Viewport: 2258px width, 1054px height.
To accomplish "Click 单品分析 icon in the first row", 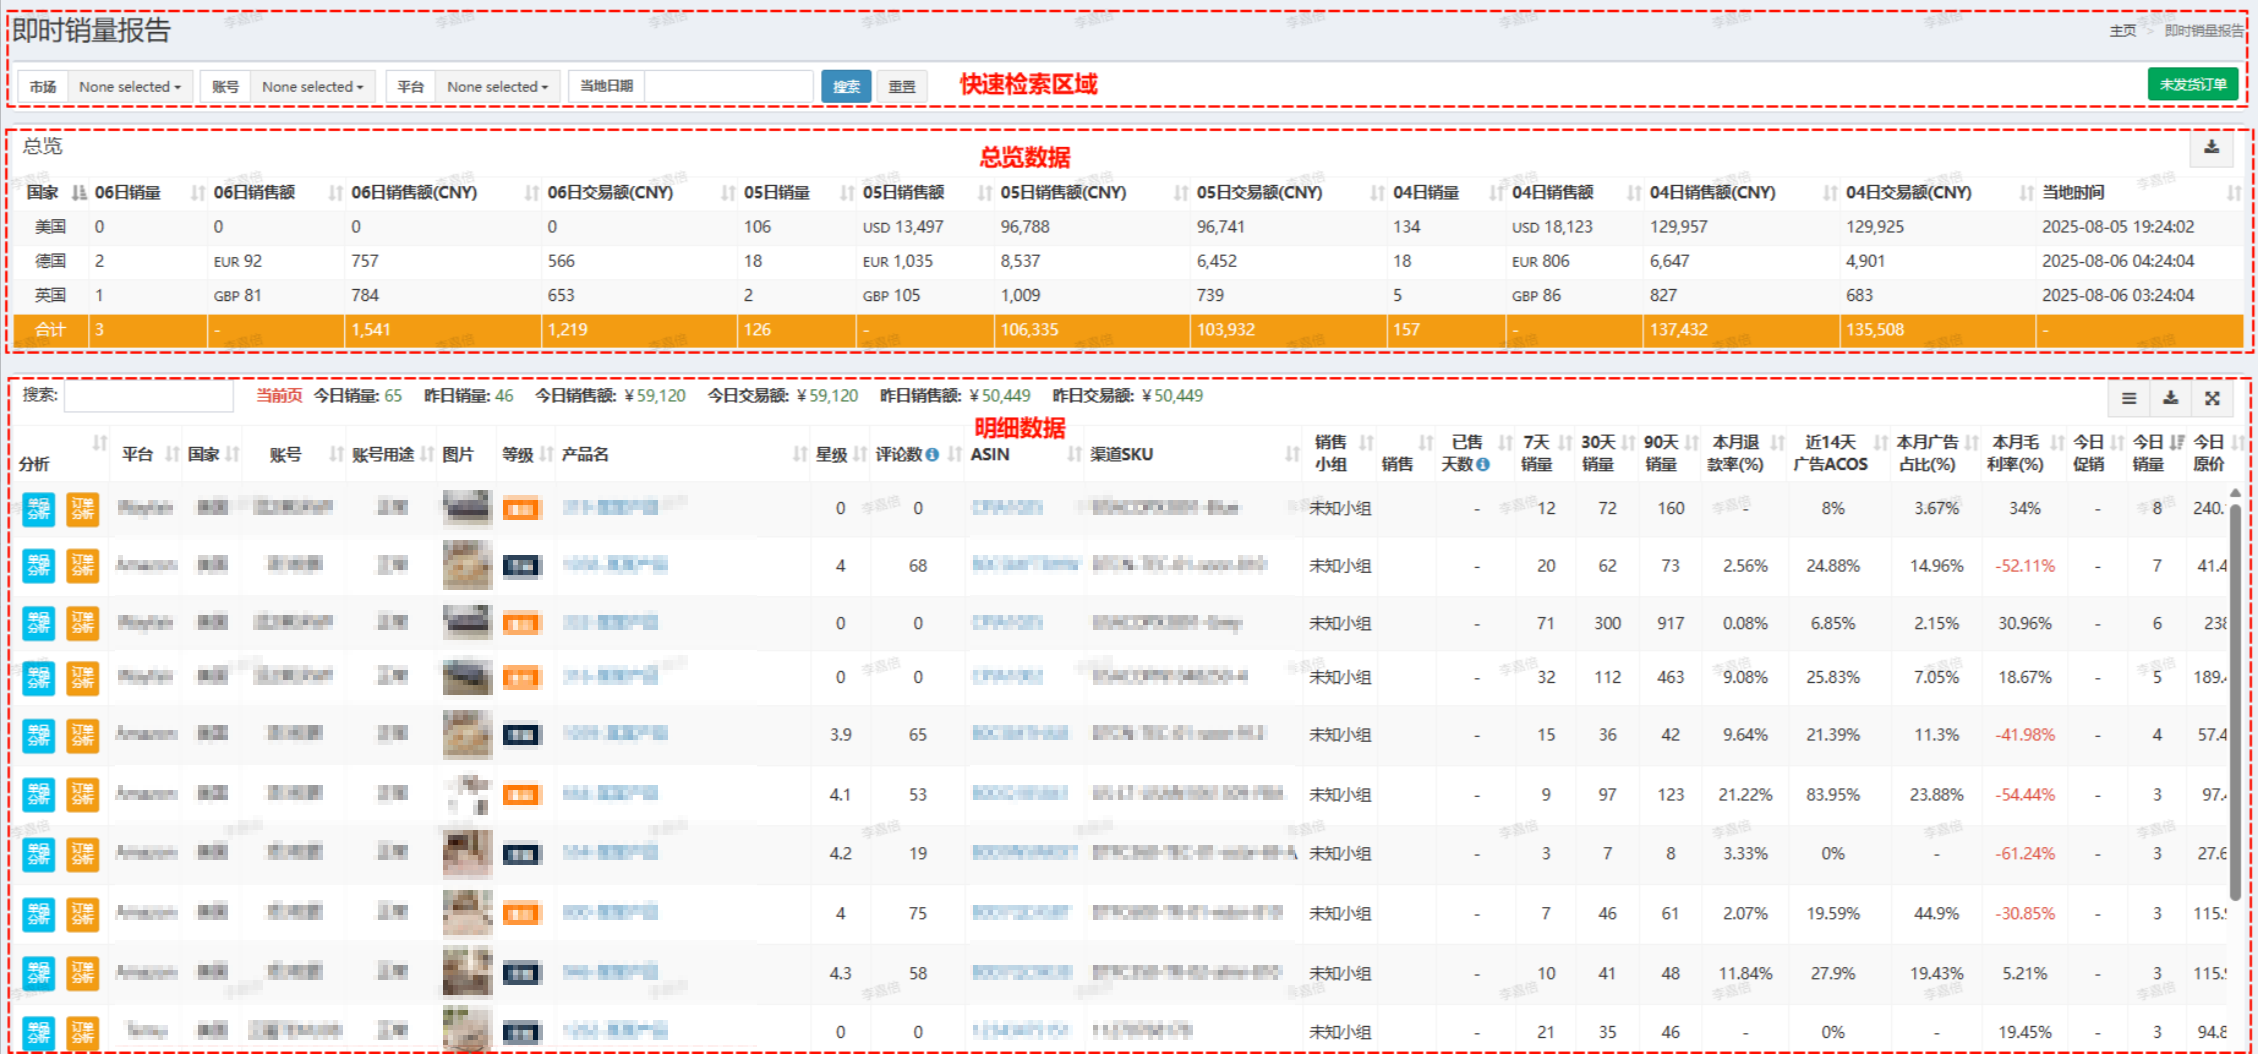I will pyautogui.click(x=39, y=509).
